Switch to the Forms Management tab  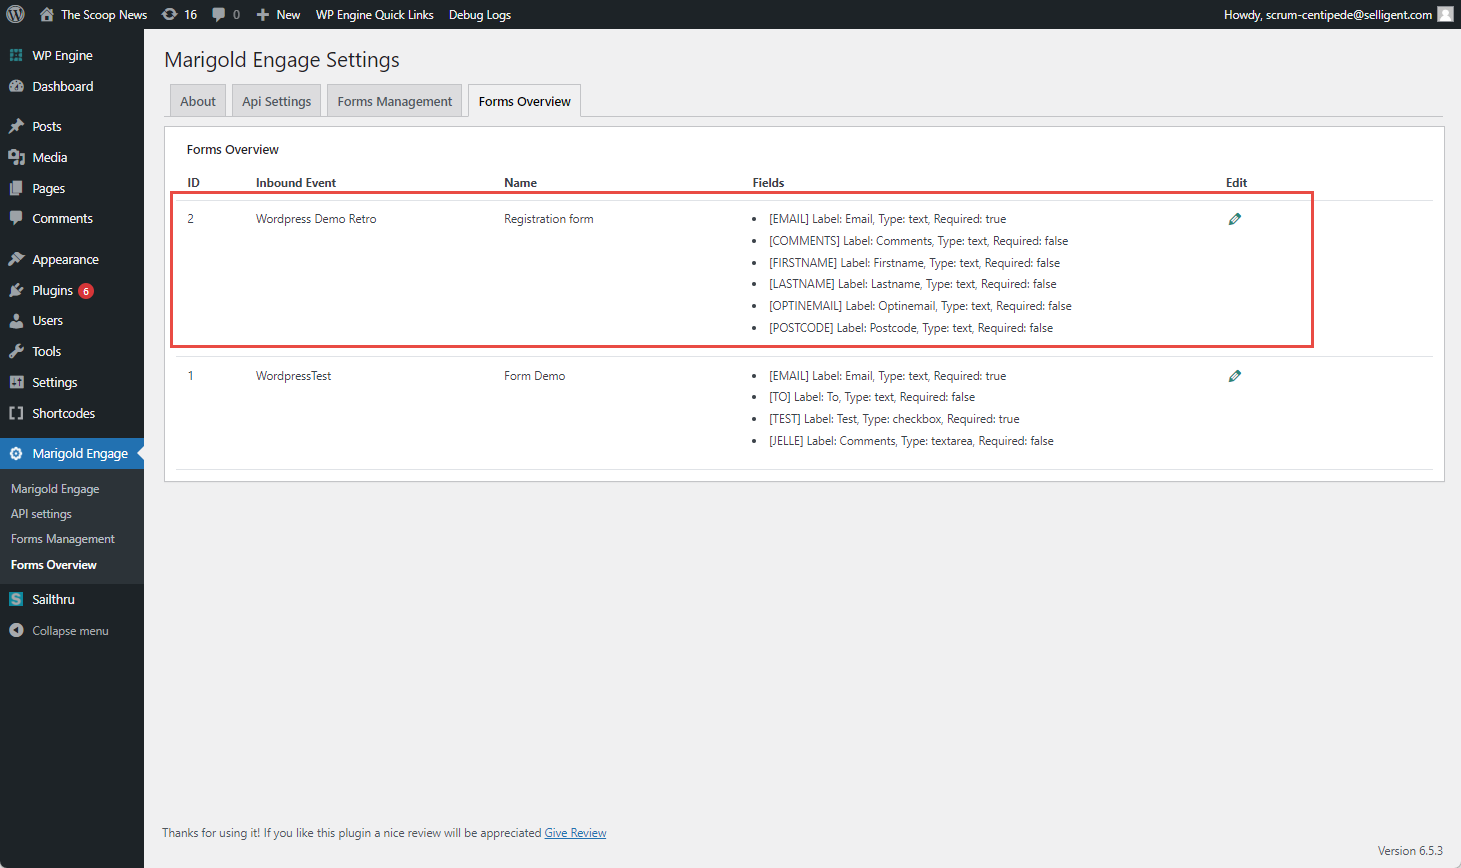pyautogui.click(x=394, y=101)
